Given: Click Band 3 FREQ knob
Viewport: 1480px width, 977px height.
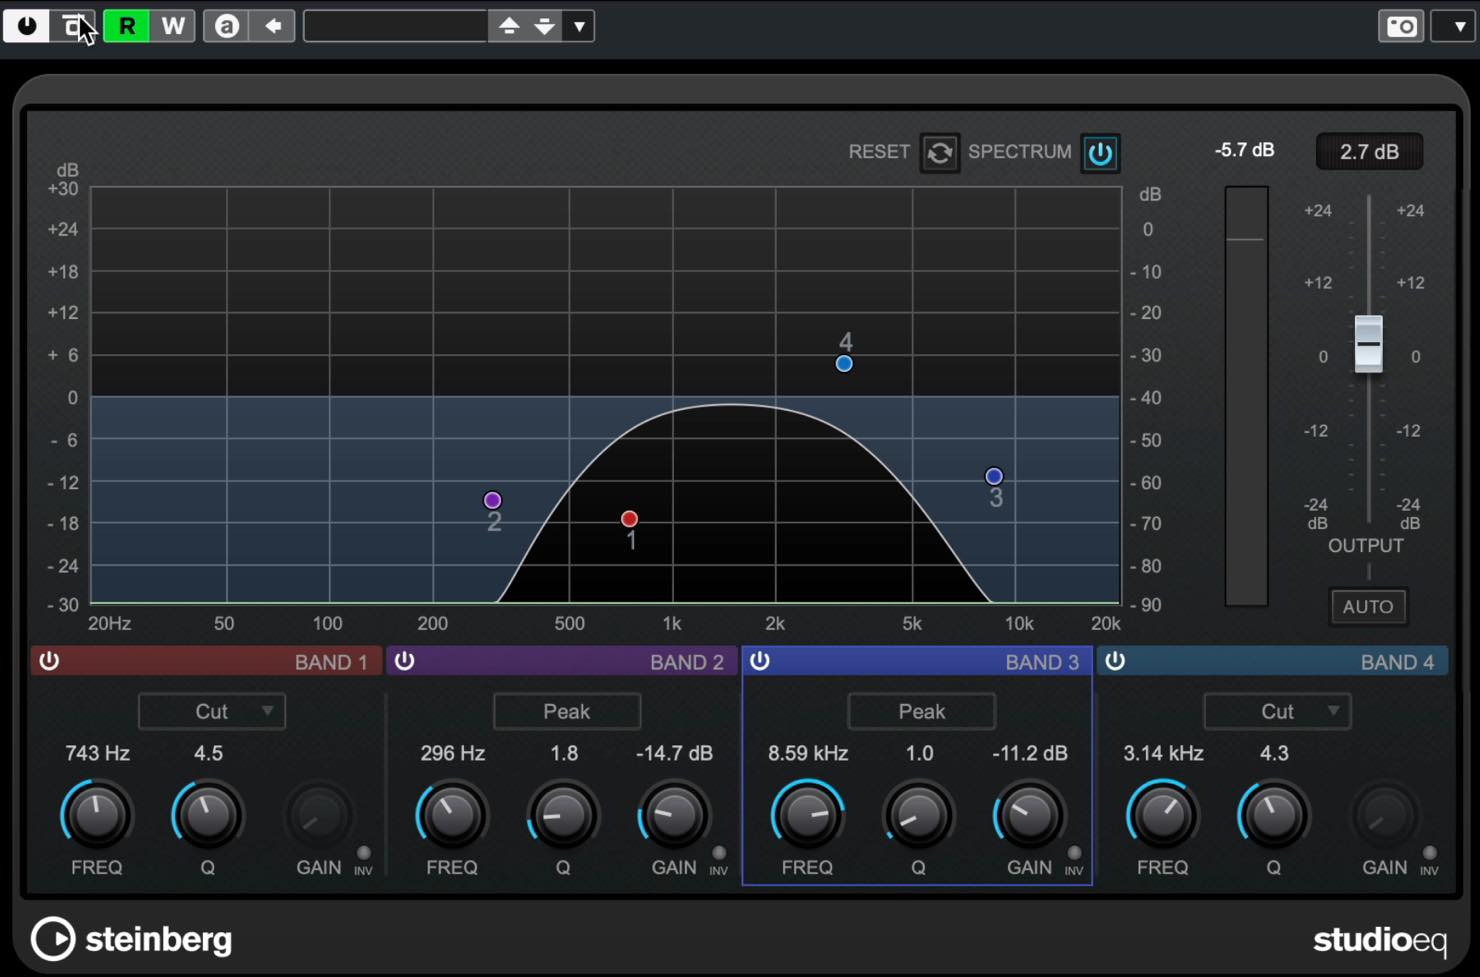Looking at the screenshot, I should pos(807,814).
